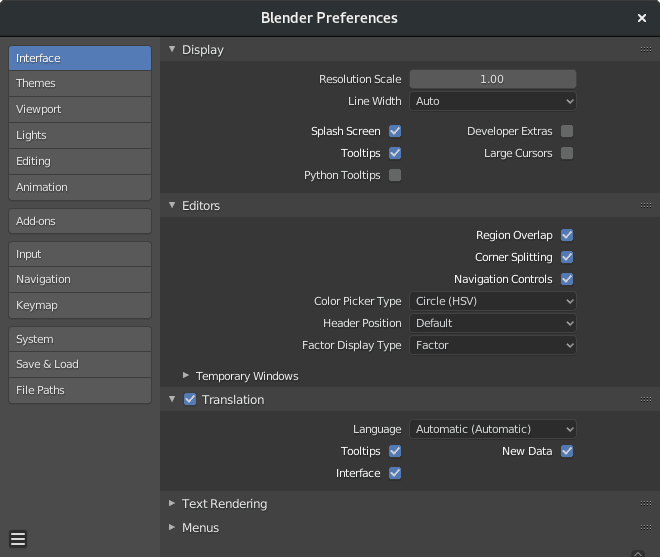660x557 pixels.
Task: Click the Display panel drag grip
Action: click(x=646, y=50)
